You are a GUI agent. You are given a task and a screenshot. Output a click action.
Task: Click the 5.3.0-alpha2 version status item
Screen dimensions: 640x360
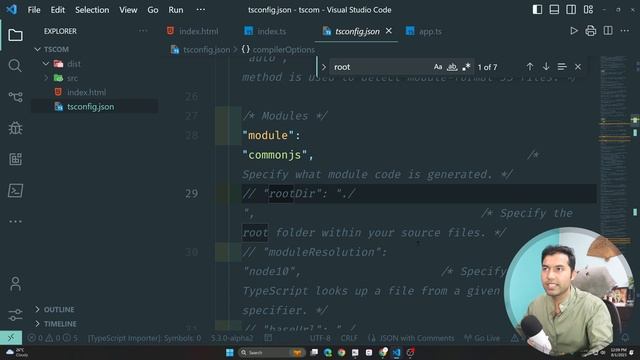tap(232, 338)
